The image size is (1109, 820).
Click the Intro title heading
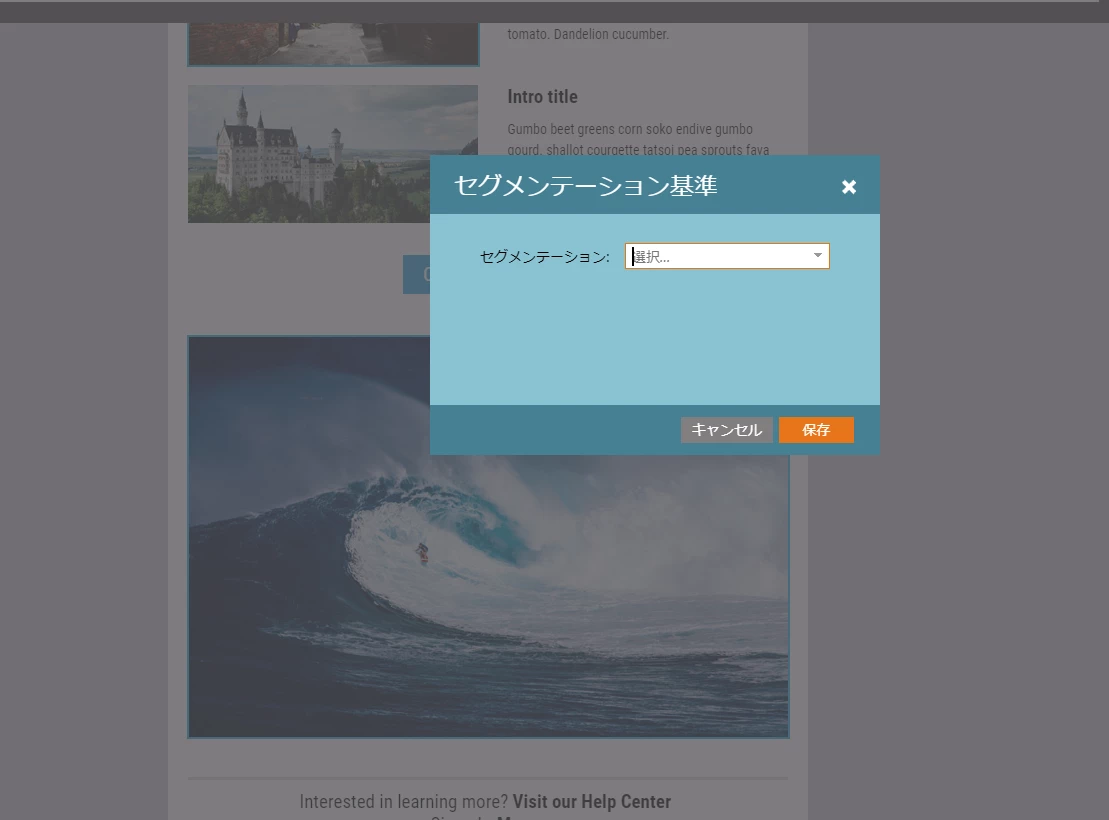pyautogui.click(x=542, y=97)
